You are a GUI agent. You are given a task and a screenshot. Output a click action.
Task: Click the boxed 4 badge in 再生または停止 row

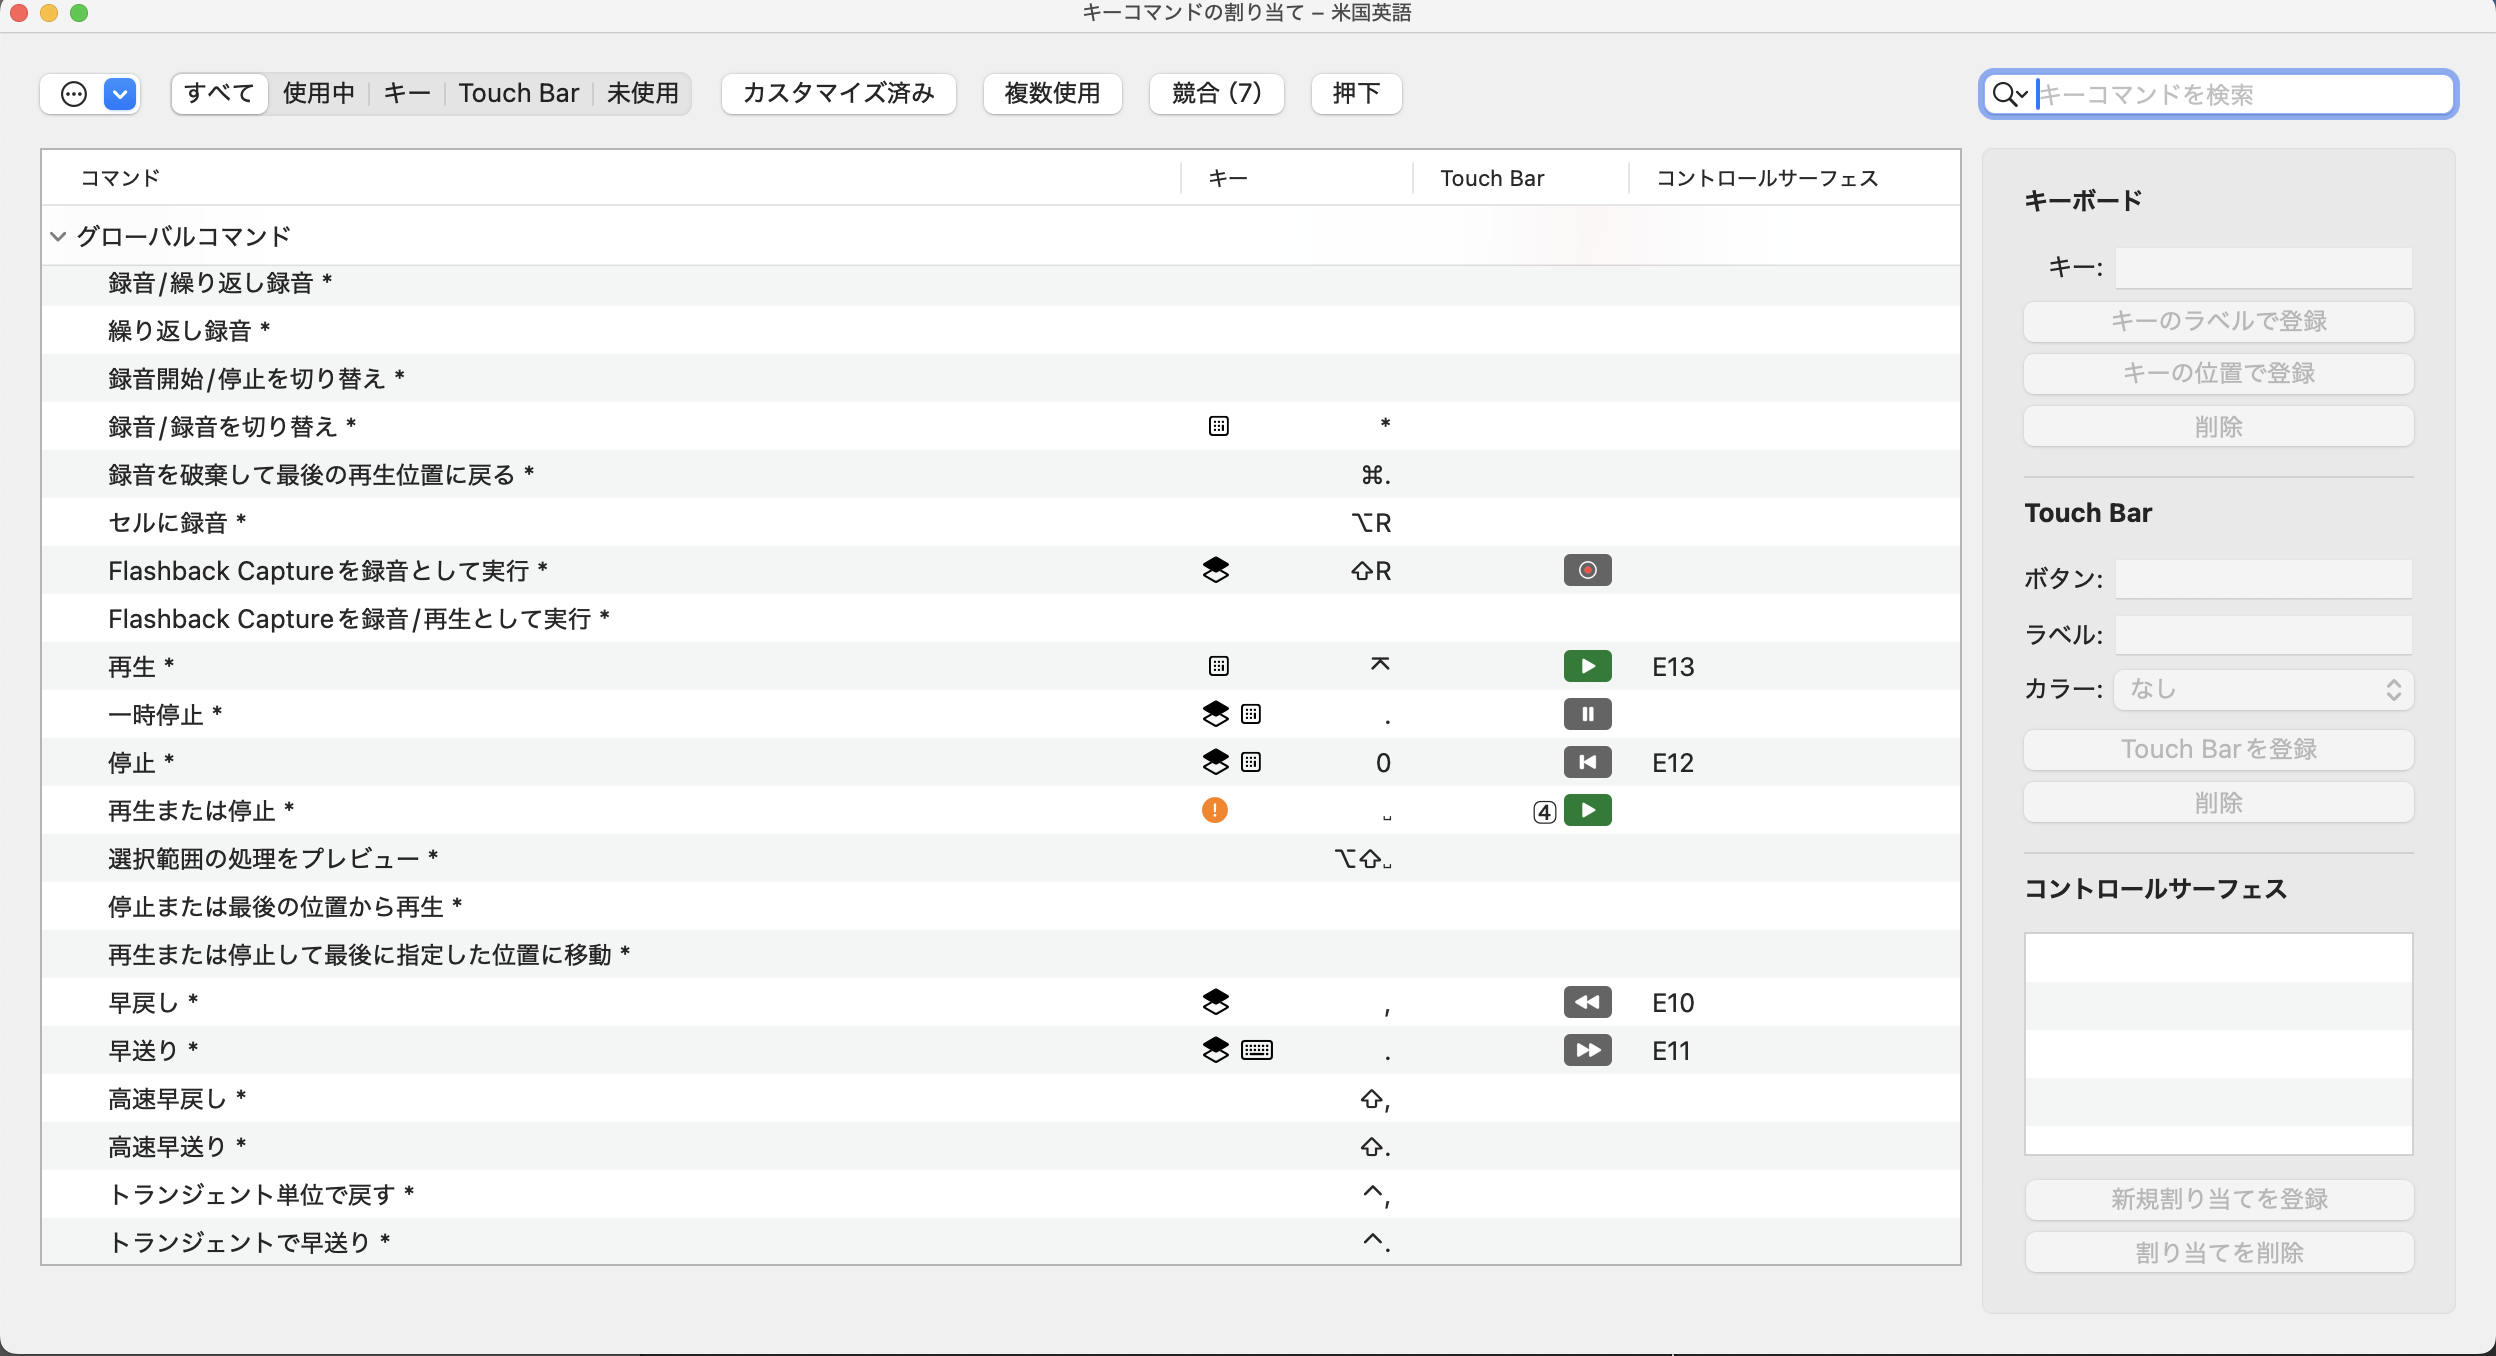click(x=1544, y=812)
